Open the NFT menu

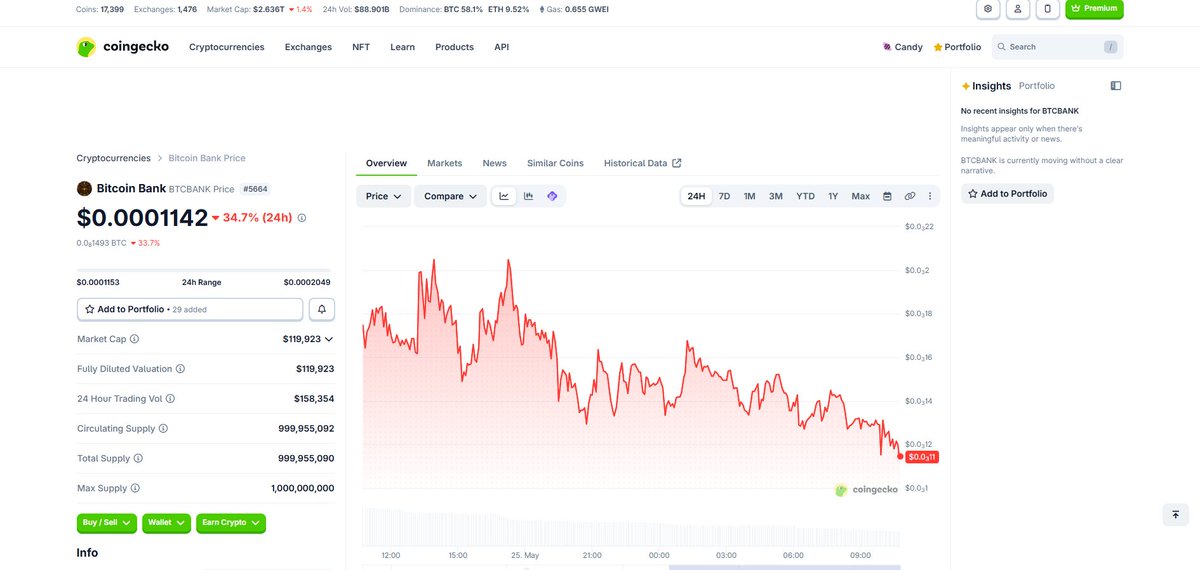point(361,47)
